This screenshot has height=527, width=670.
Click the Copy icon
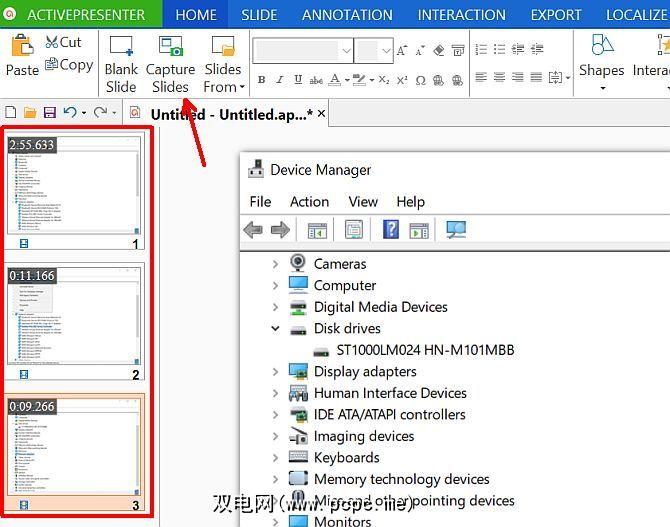(x=51, y=64)
